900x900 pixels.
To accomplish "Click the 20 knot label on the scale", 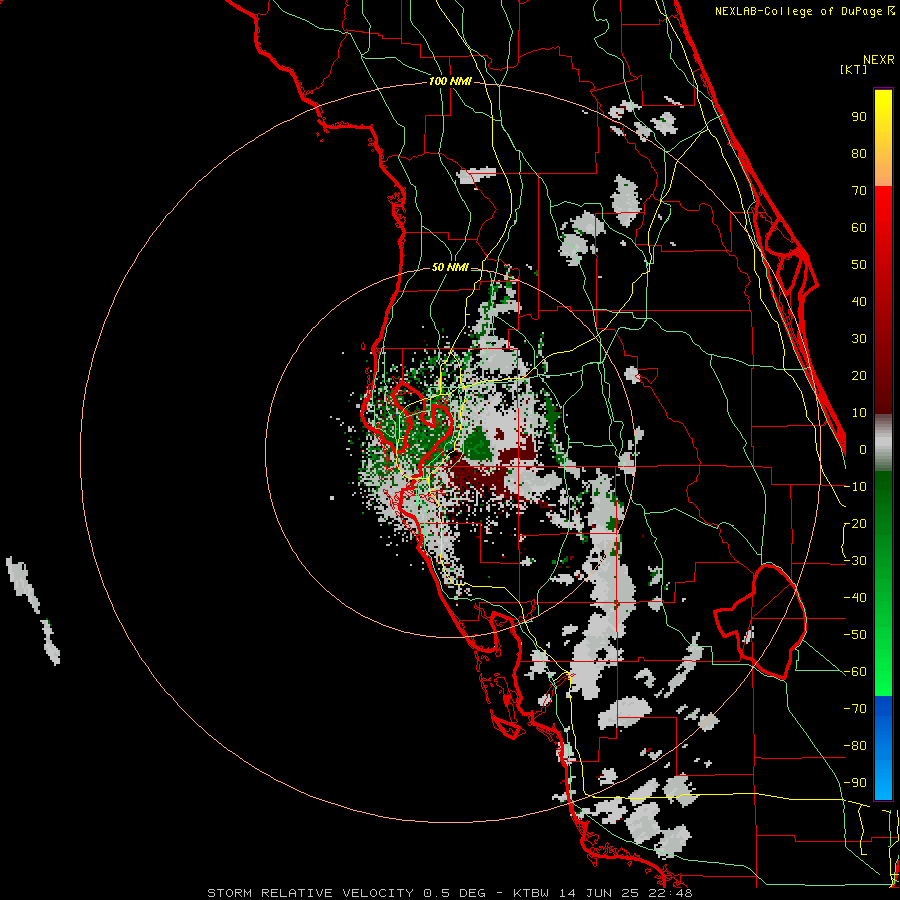I will [859, 376].
